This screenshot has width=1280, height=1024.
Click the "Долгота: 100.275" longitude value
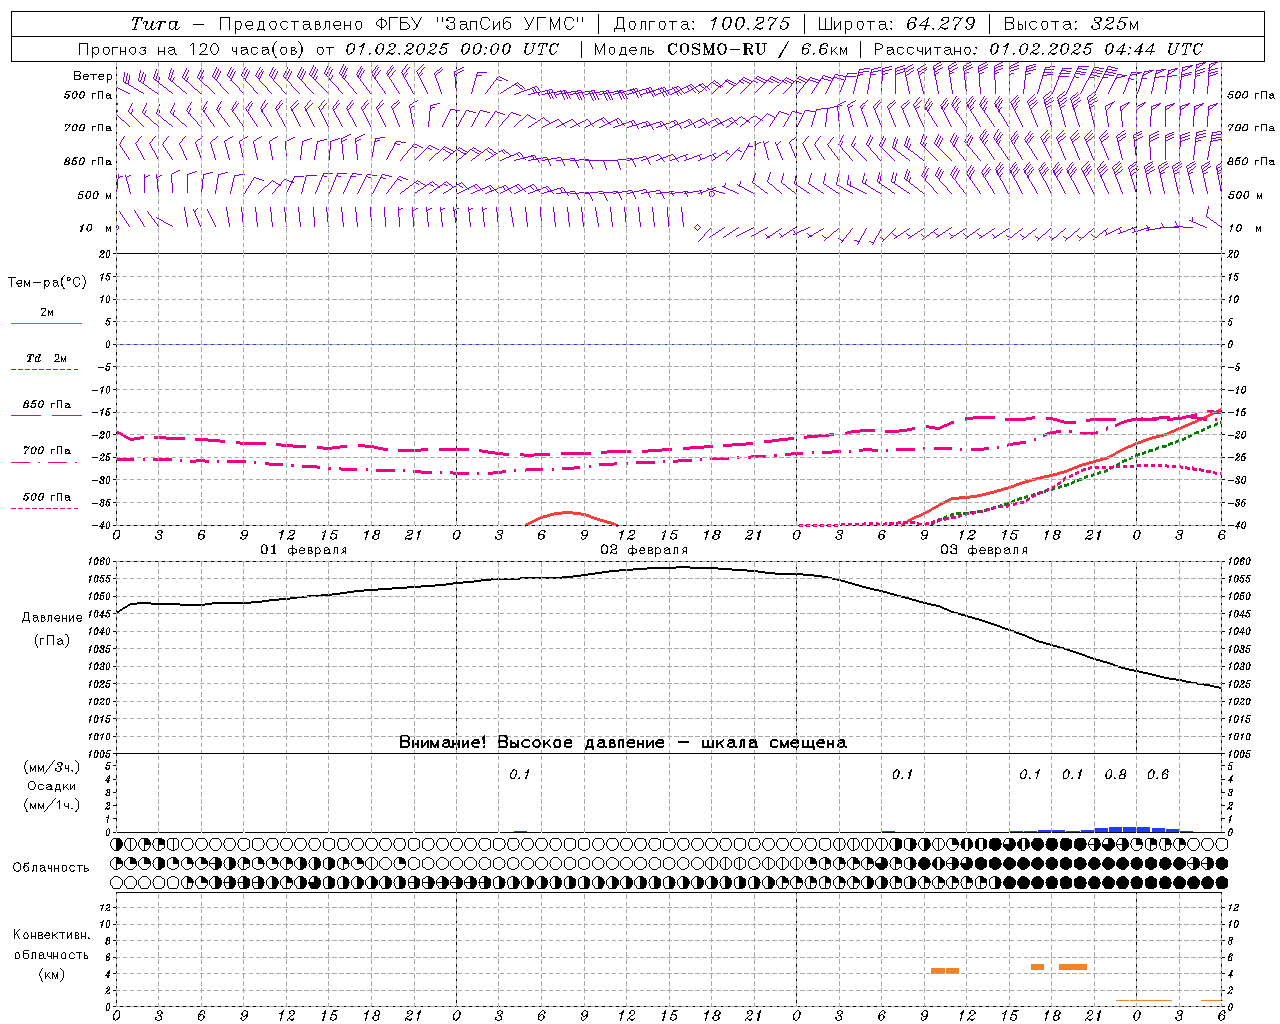click(x=701, y=24)
